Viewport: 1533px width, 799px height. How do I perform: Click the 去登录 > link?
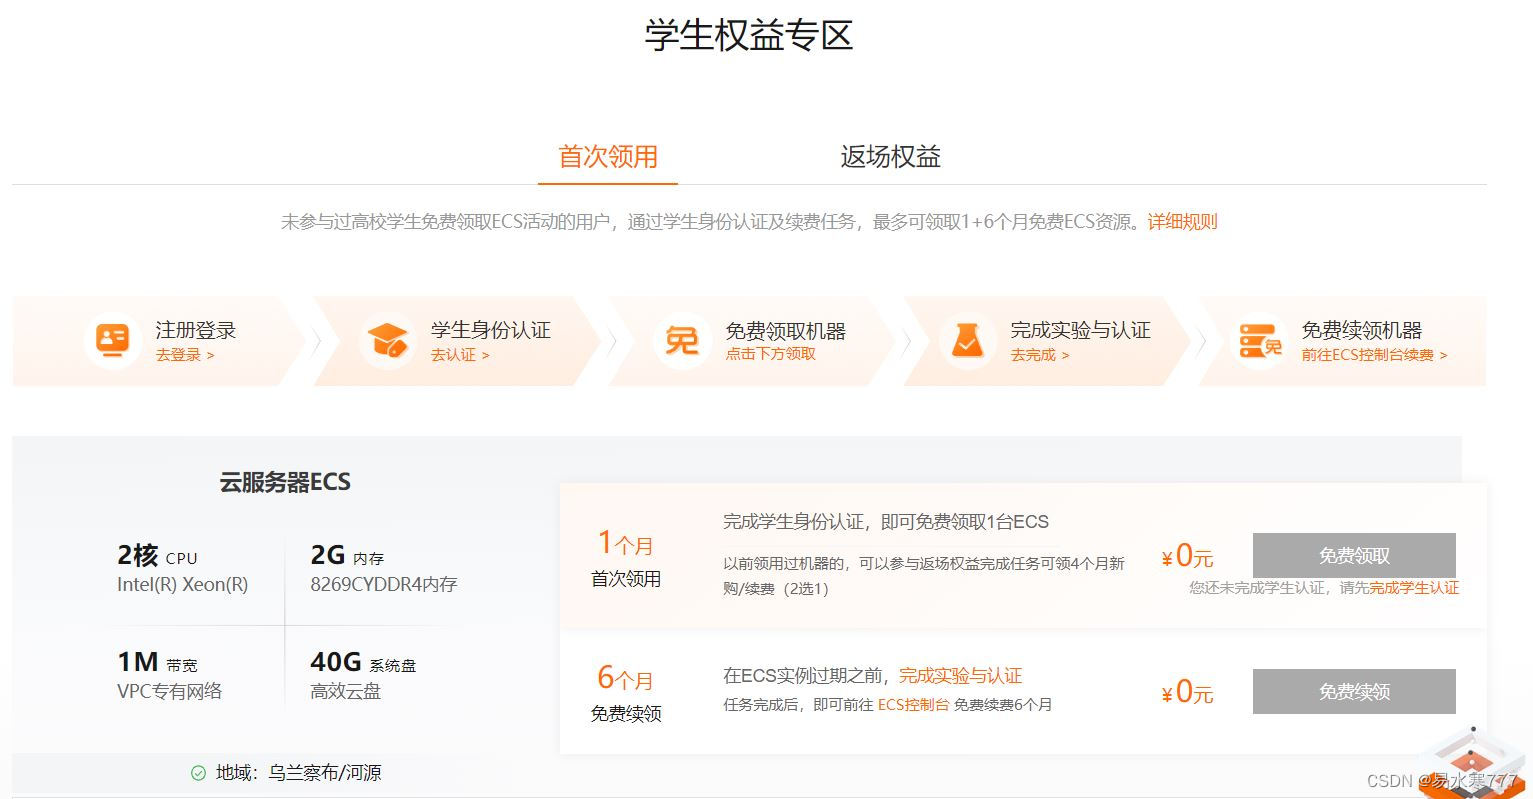(x=185, y=355)
